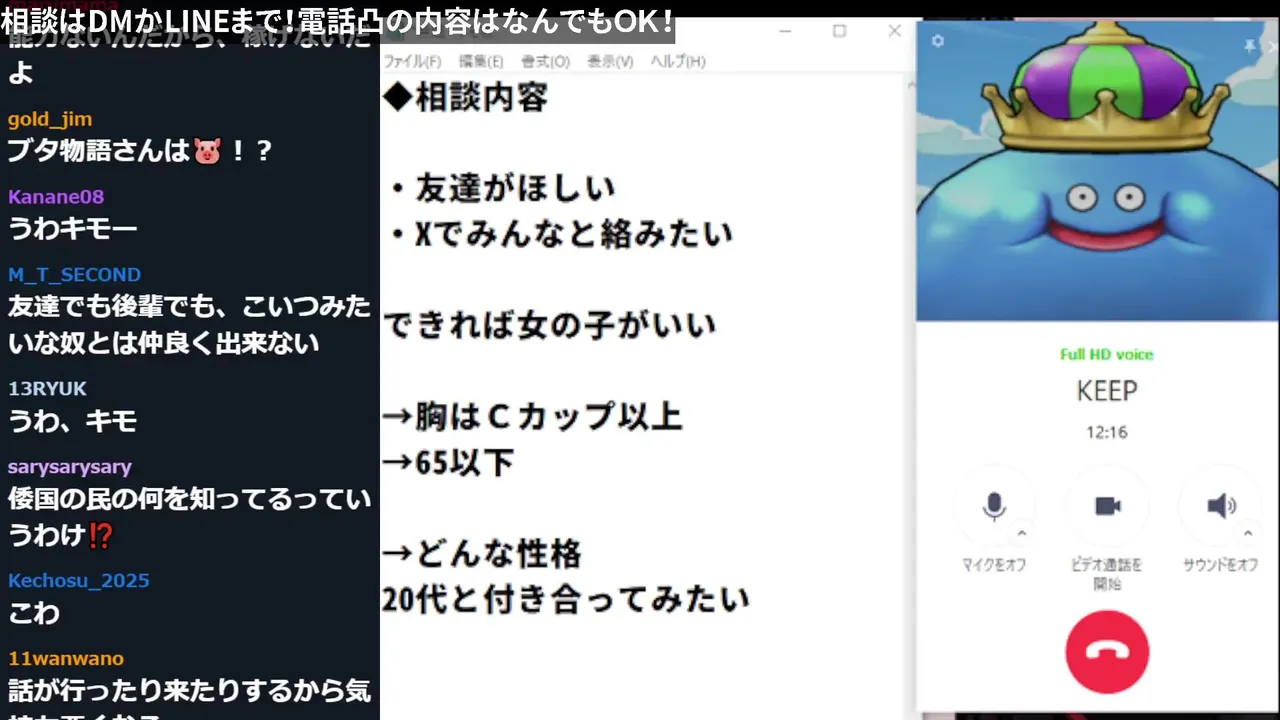The height and width of the screenshot is (720, 1280).
Task: Open Kanane08 chat username
Action: [56, 197]
